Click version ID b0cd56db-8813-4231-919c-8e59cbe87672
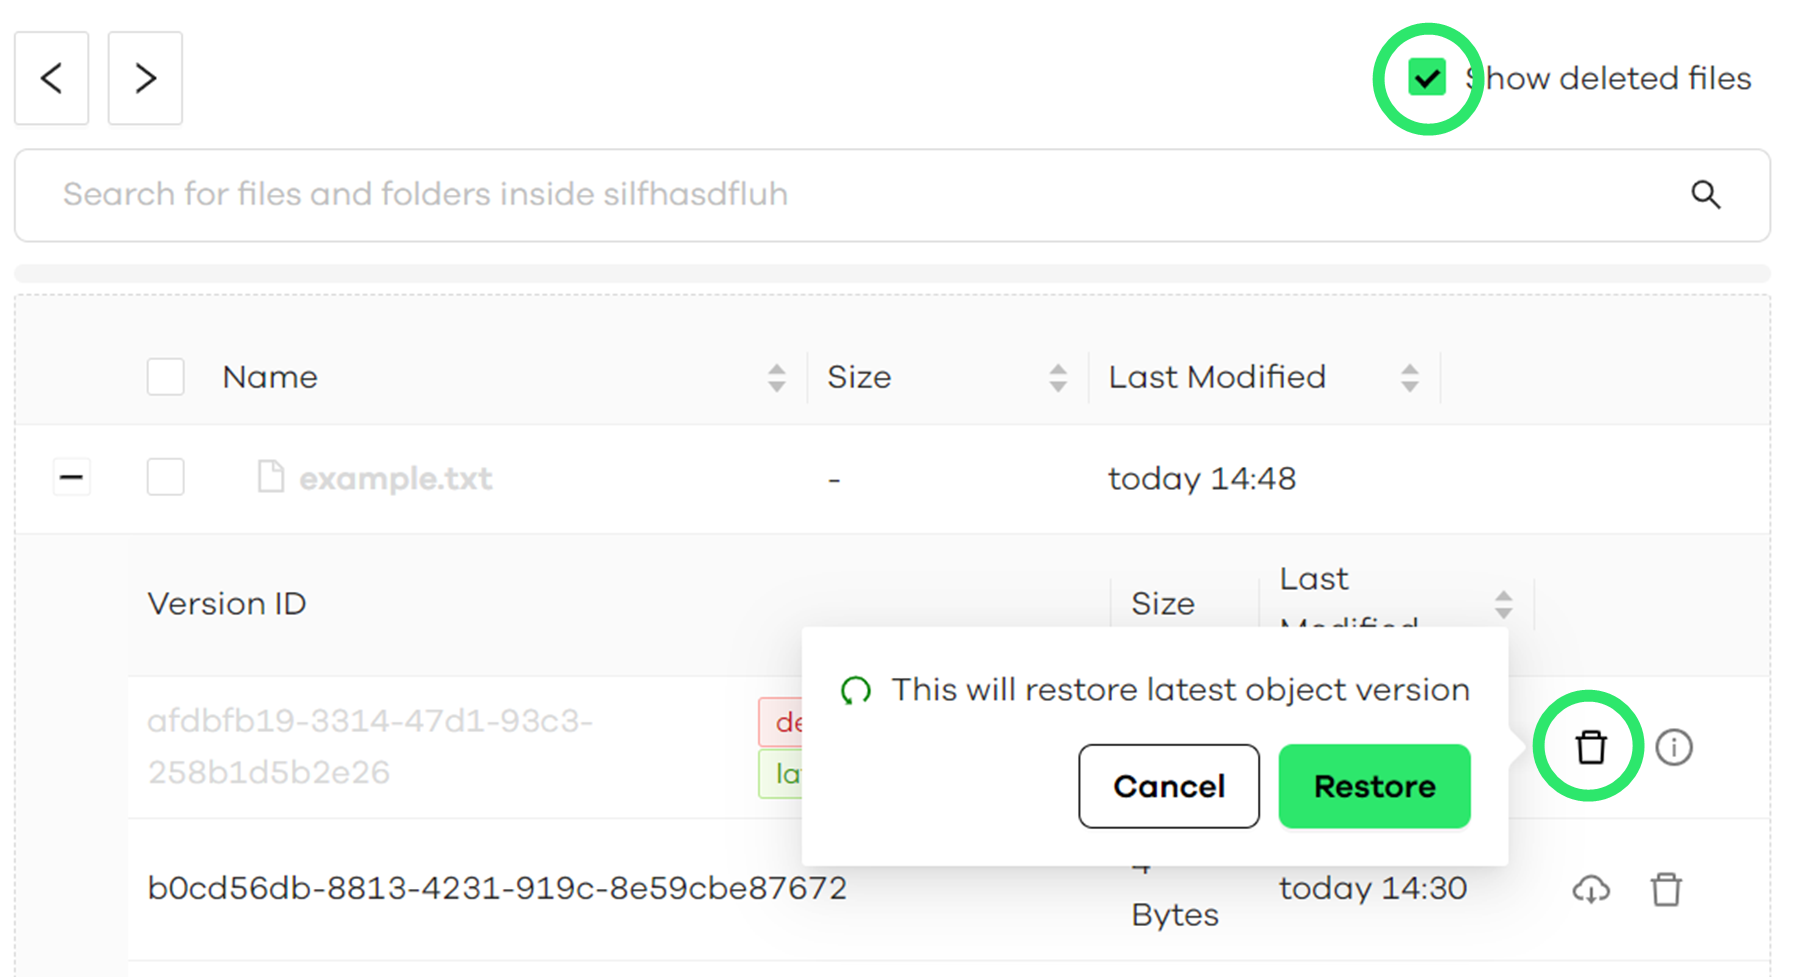 (x=497, y=888)
